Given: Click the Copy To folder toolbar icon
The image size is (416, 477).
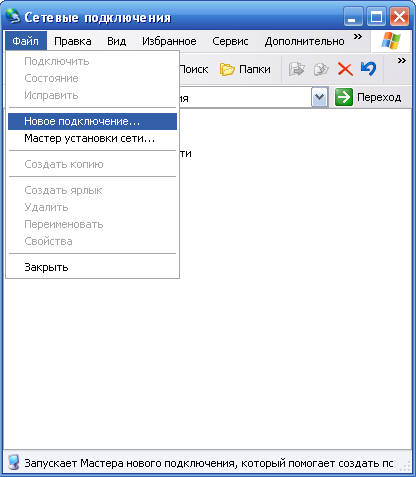Looking at the screenshot, I should 321,69.
